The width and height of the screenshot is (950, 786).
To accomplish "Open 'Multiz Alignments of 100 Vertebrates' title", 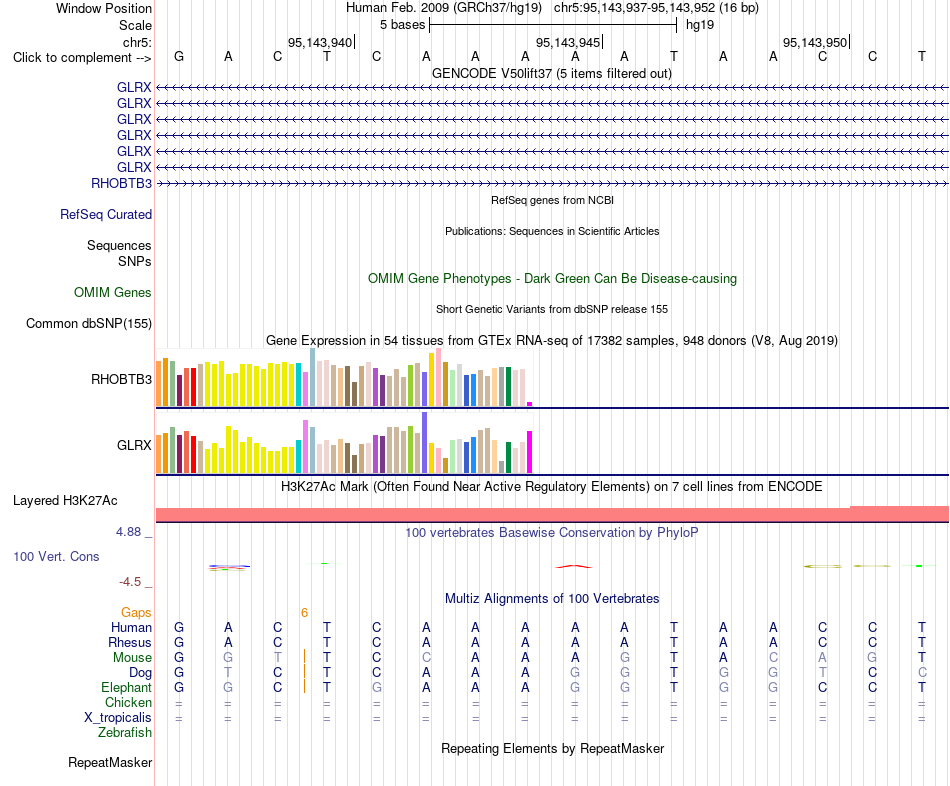I will (552, 599).
